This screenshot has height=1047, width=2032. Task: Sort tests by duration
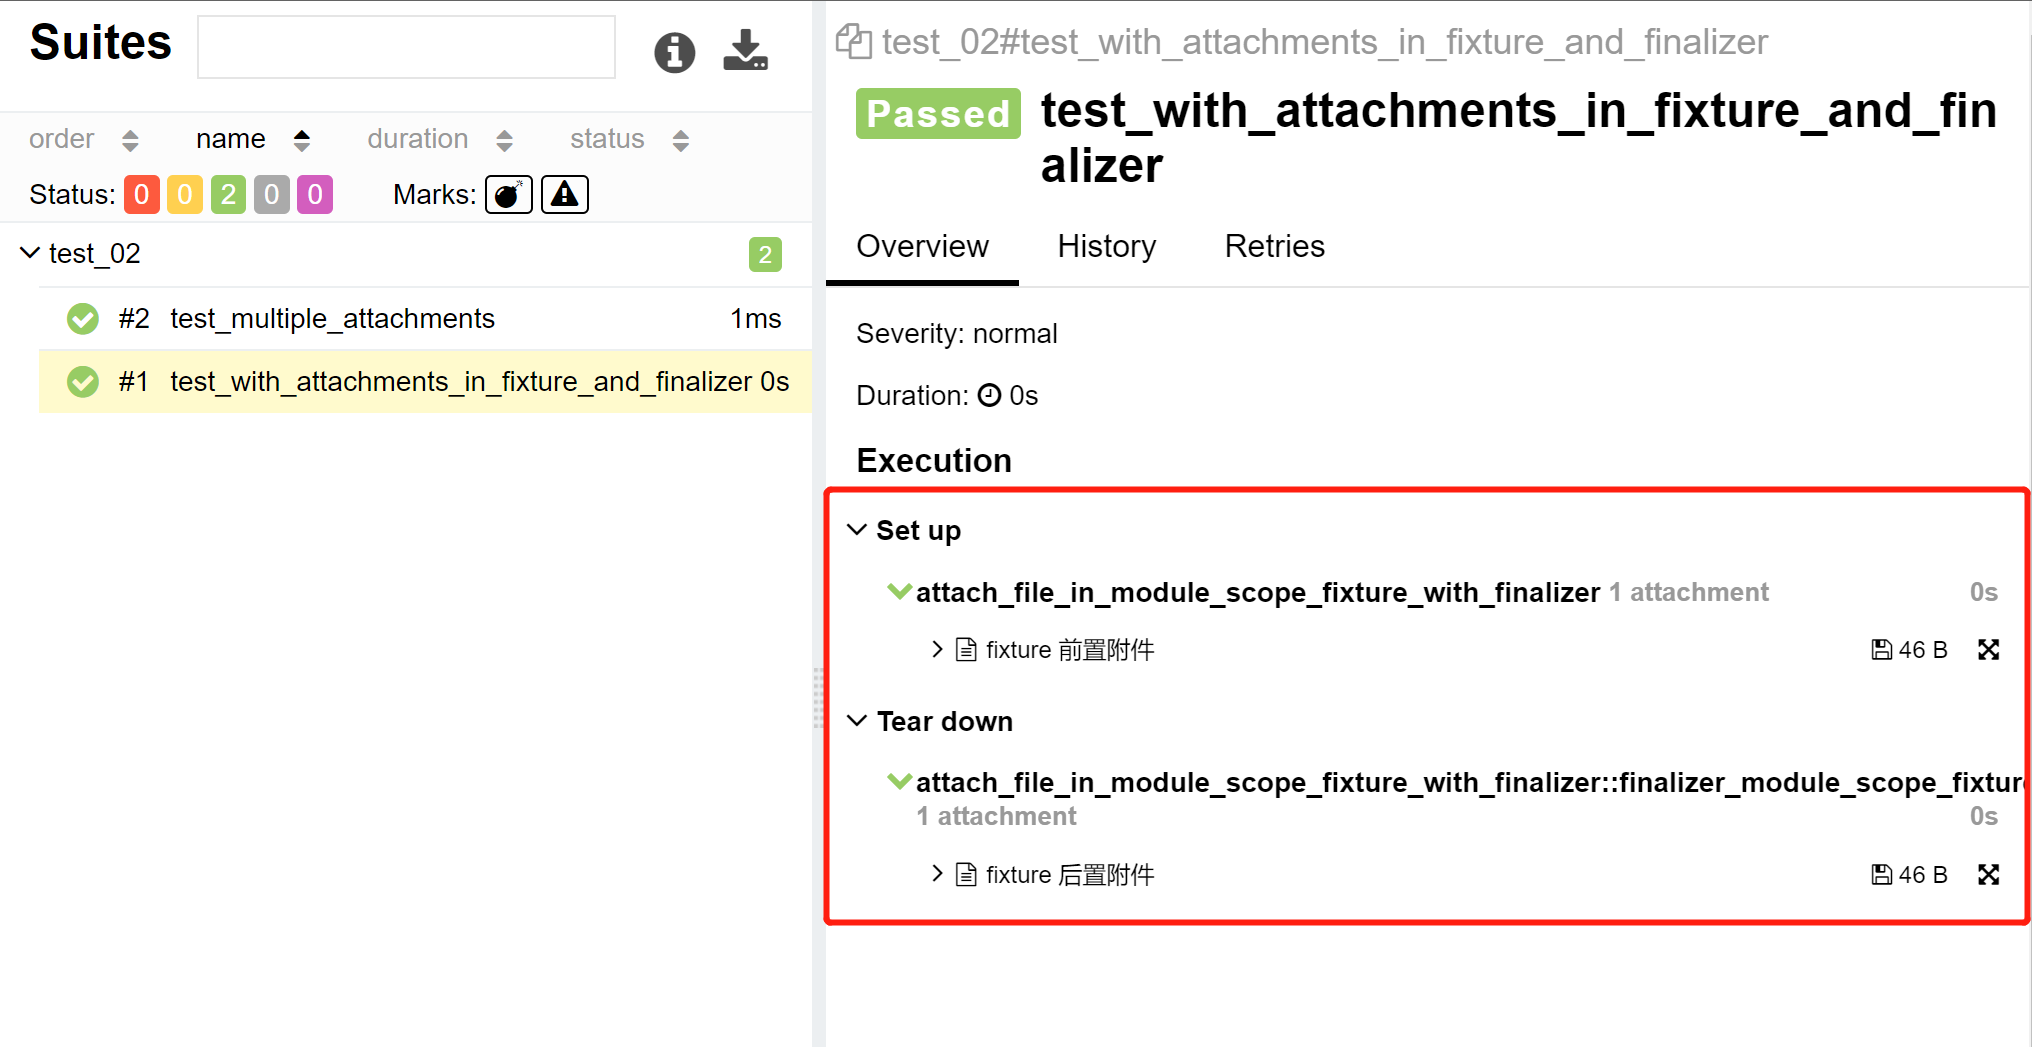[x=417, y=139]
